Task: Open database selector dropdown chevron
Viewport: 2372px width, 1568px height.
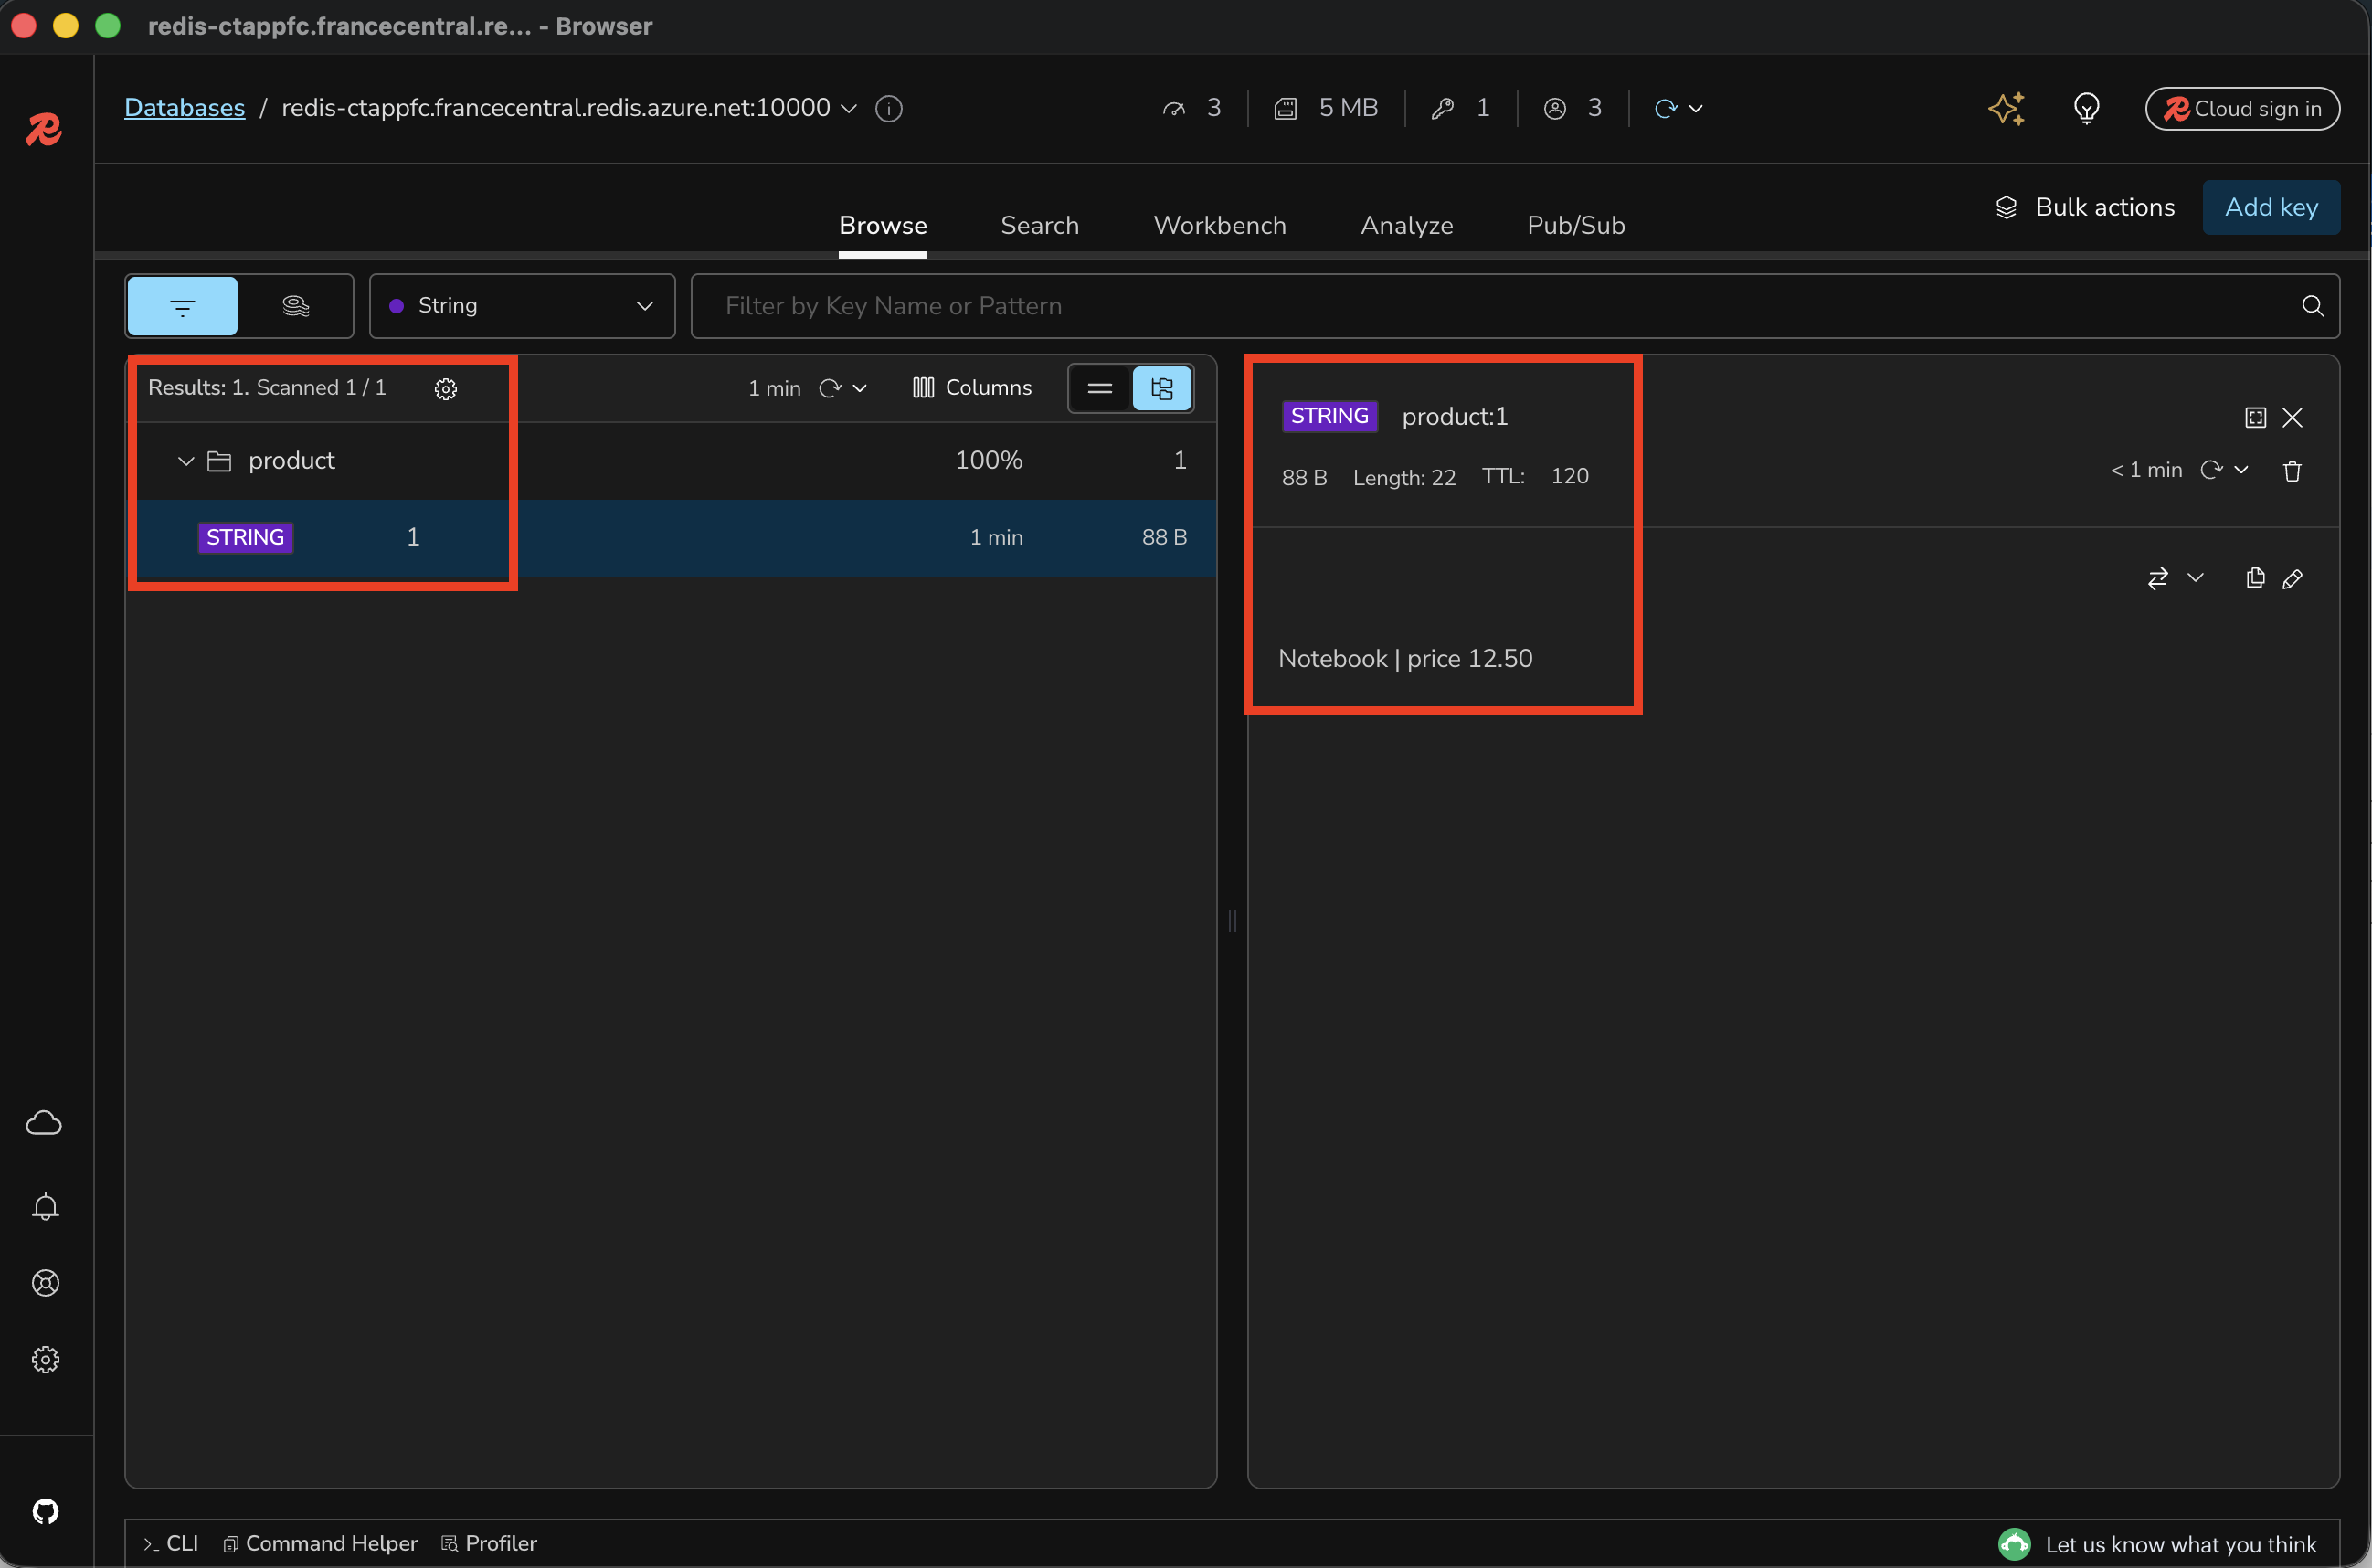Action: click(849, 108)
